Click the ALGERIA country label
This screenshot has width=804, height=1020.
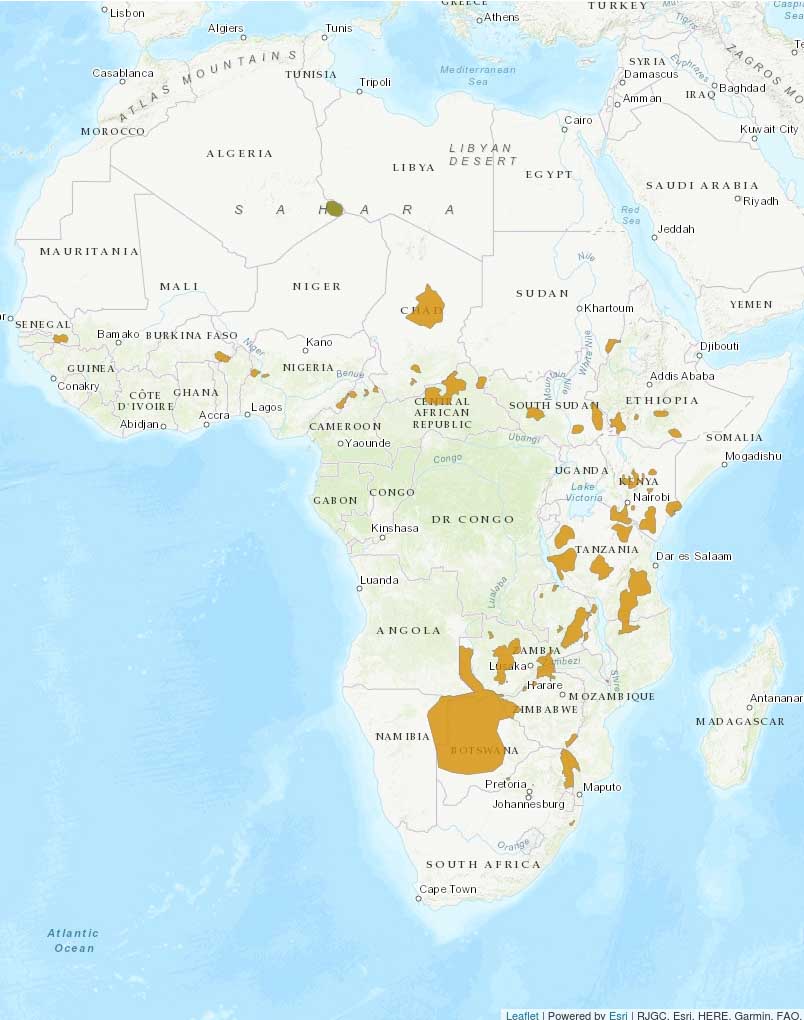tap(240, 153)
